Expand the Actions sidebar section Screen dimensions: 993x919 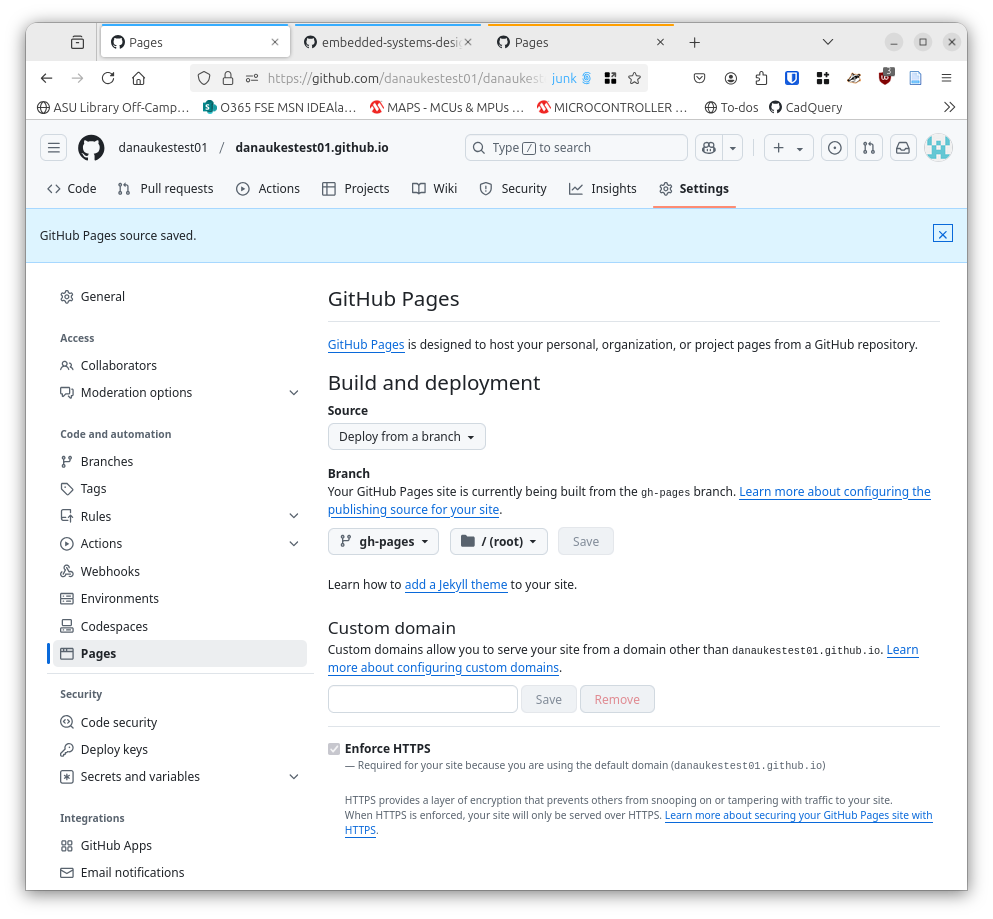point(294,544)
